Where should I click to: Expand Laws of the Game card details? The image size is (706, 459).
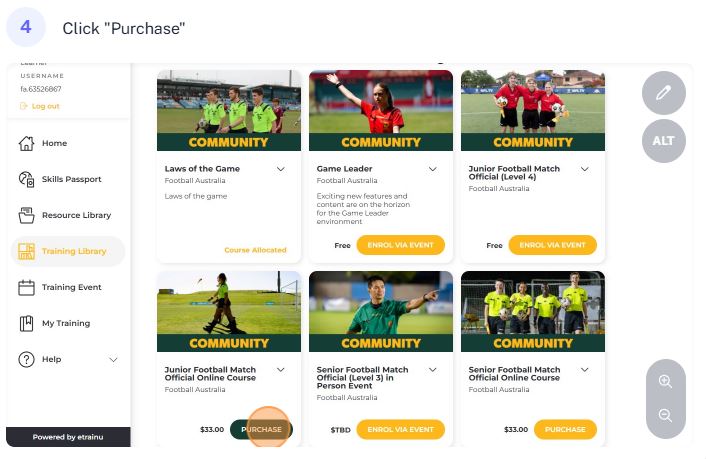281,169
